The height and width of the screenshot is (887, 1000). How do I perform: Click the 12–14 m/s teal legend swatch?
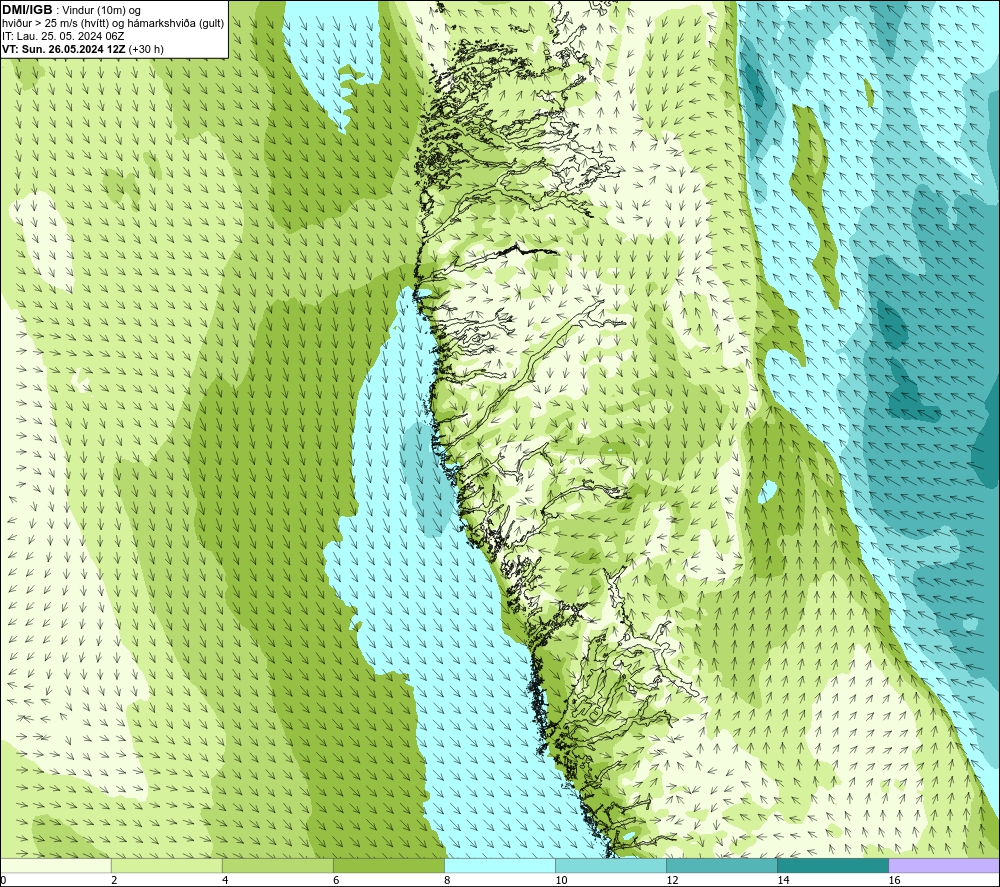[x=722, y=865]
